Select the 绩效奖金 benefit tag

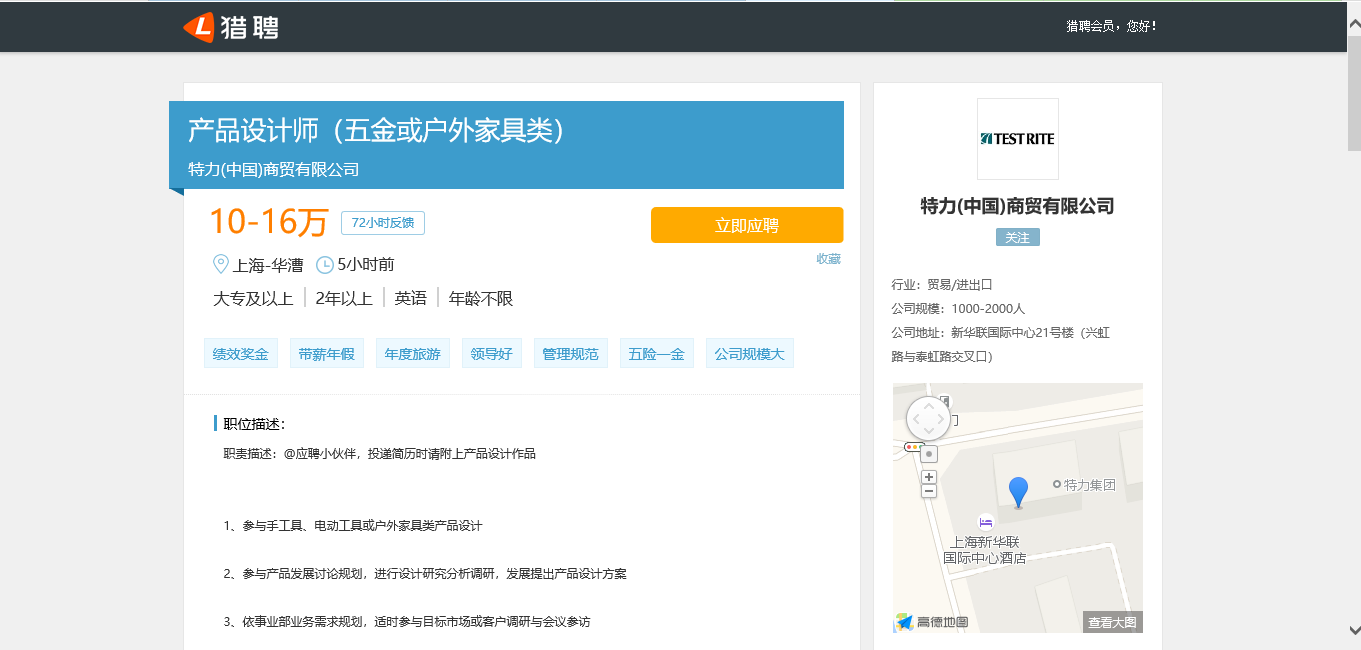tap(240, 352)
